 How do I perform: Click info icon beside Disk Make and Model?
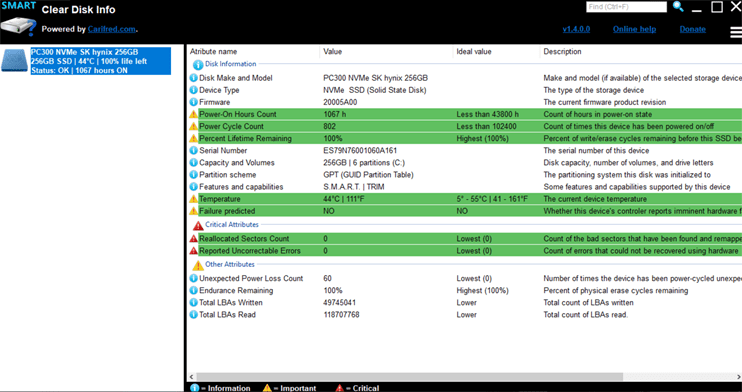coord(194,78)
